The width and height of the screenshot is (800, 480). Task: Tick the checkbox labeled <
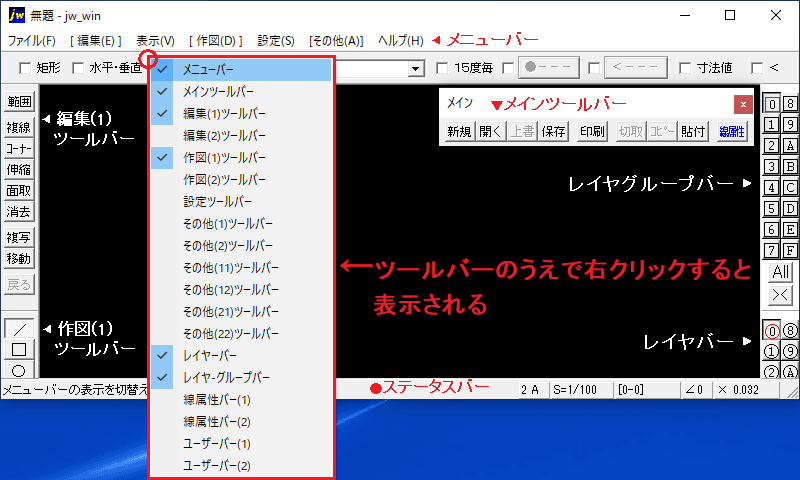pyautogui.click(x=757, y=68)
